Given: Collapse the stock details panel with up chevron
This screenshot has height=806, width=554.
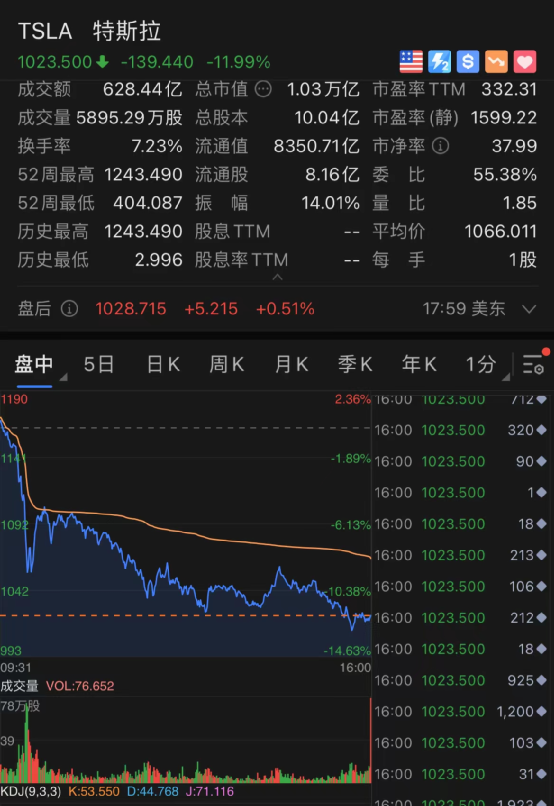Looking at the screenshot, I should [277, 278].
